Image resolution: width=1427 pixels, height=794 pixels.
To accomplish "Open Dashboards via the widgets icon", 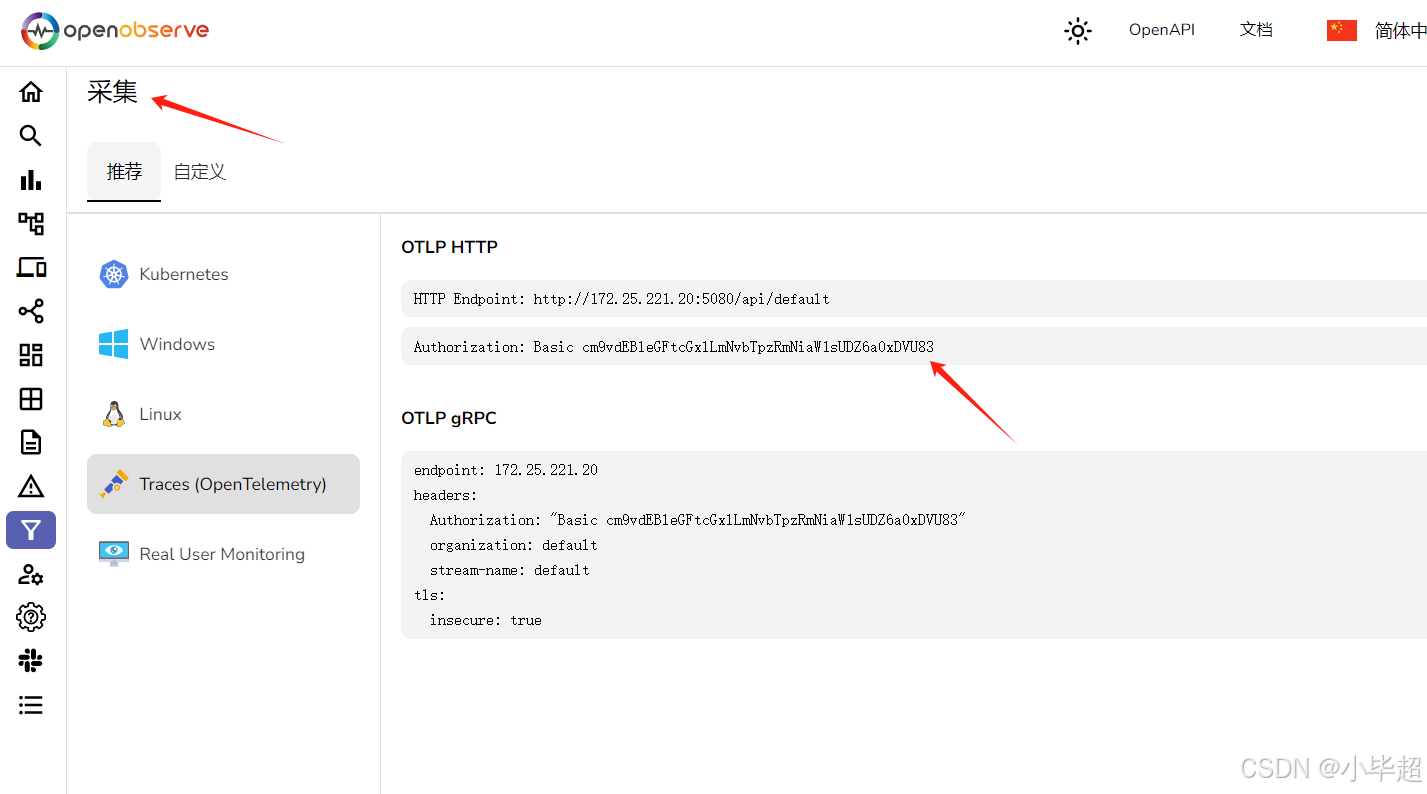I will pos(31,355).
